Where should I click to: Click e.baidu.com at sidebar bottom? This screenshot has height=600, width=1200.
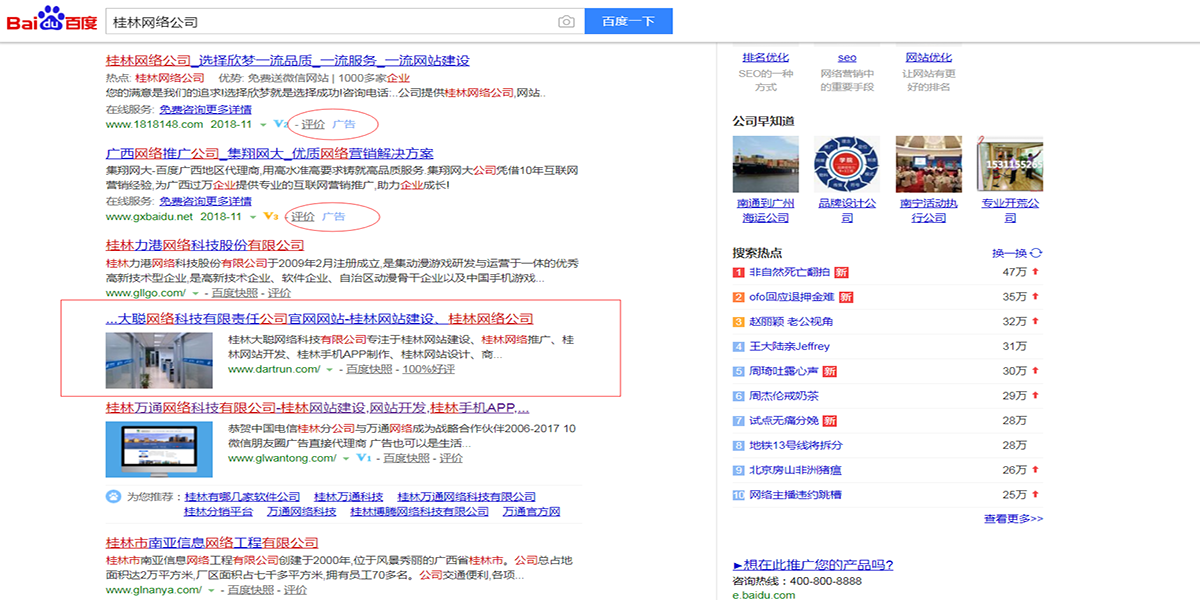(x=764, y=595)
